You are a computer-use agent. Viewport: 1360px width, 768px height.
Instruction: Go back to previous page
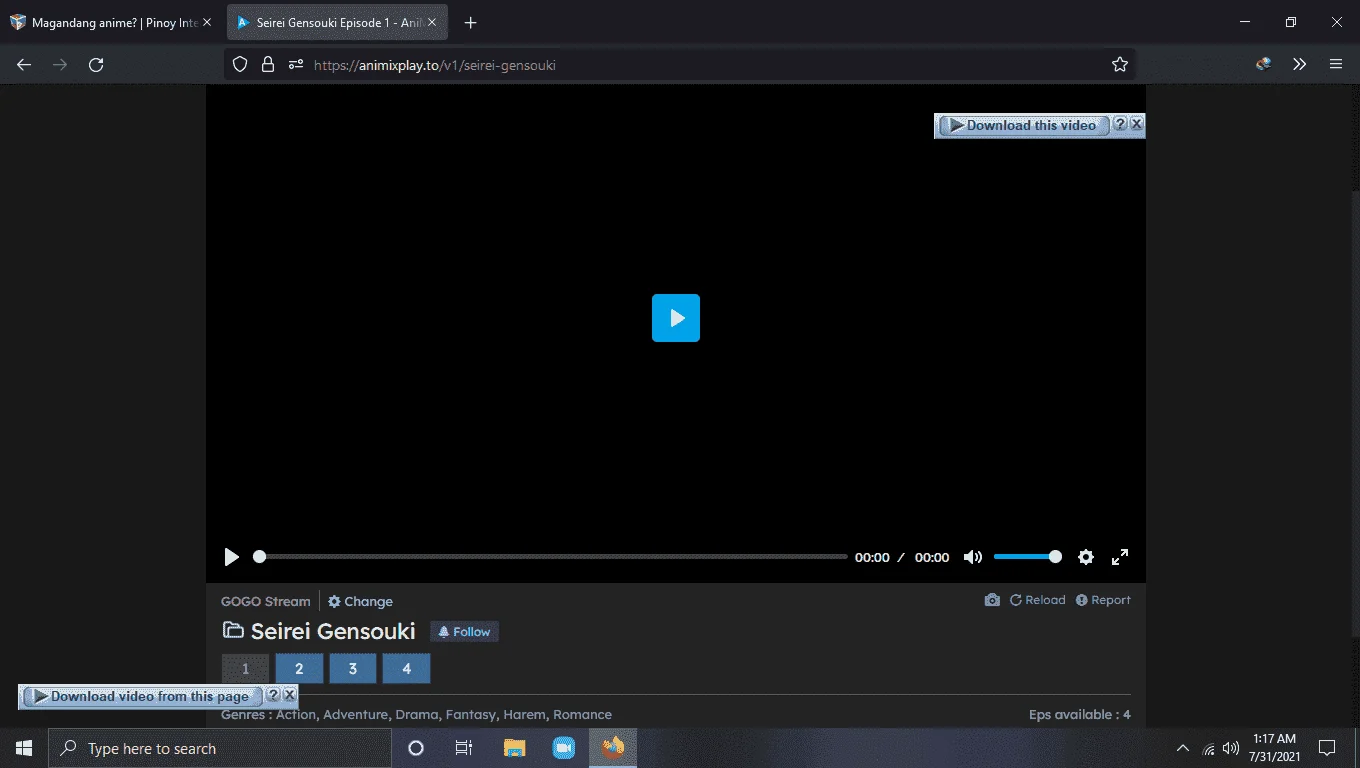pyautogui.click(x=24, y=64)
